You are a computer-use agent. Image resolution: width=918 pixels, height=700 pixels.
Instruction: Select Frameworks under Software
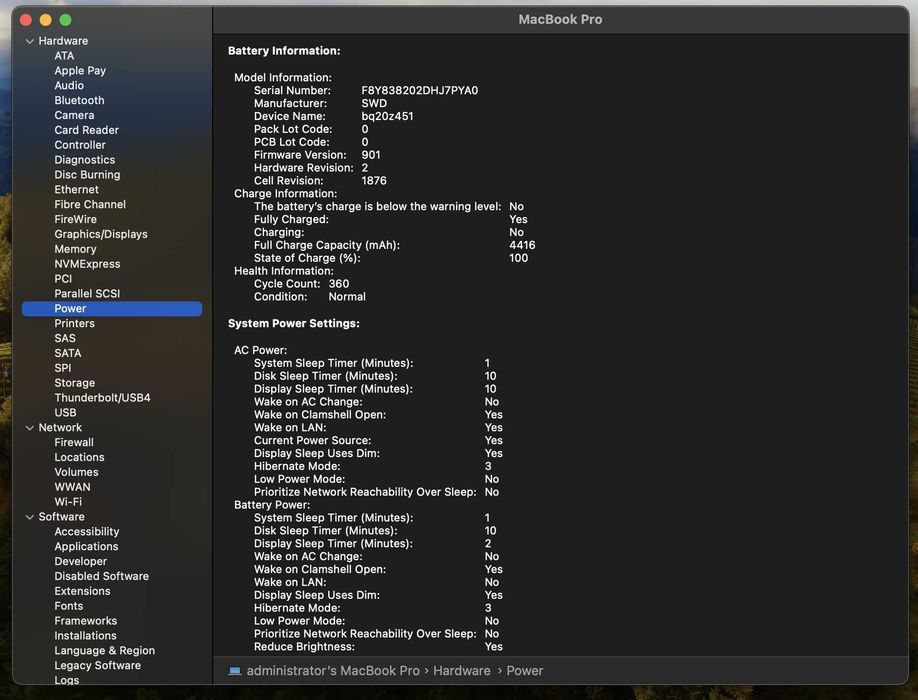point(85,620)
